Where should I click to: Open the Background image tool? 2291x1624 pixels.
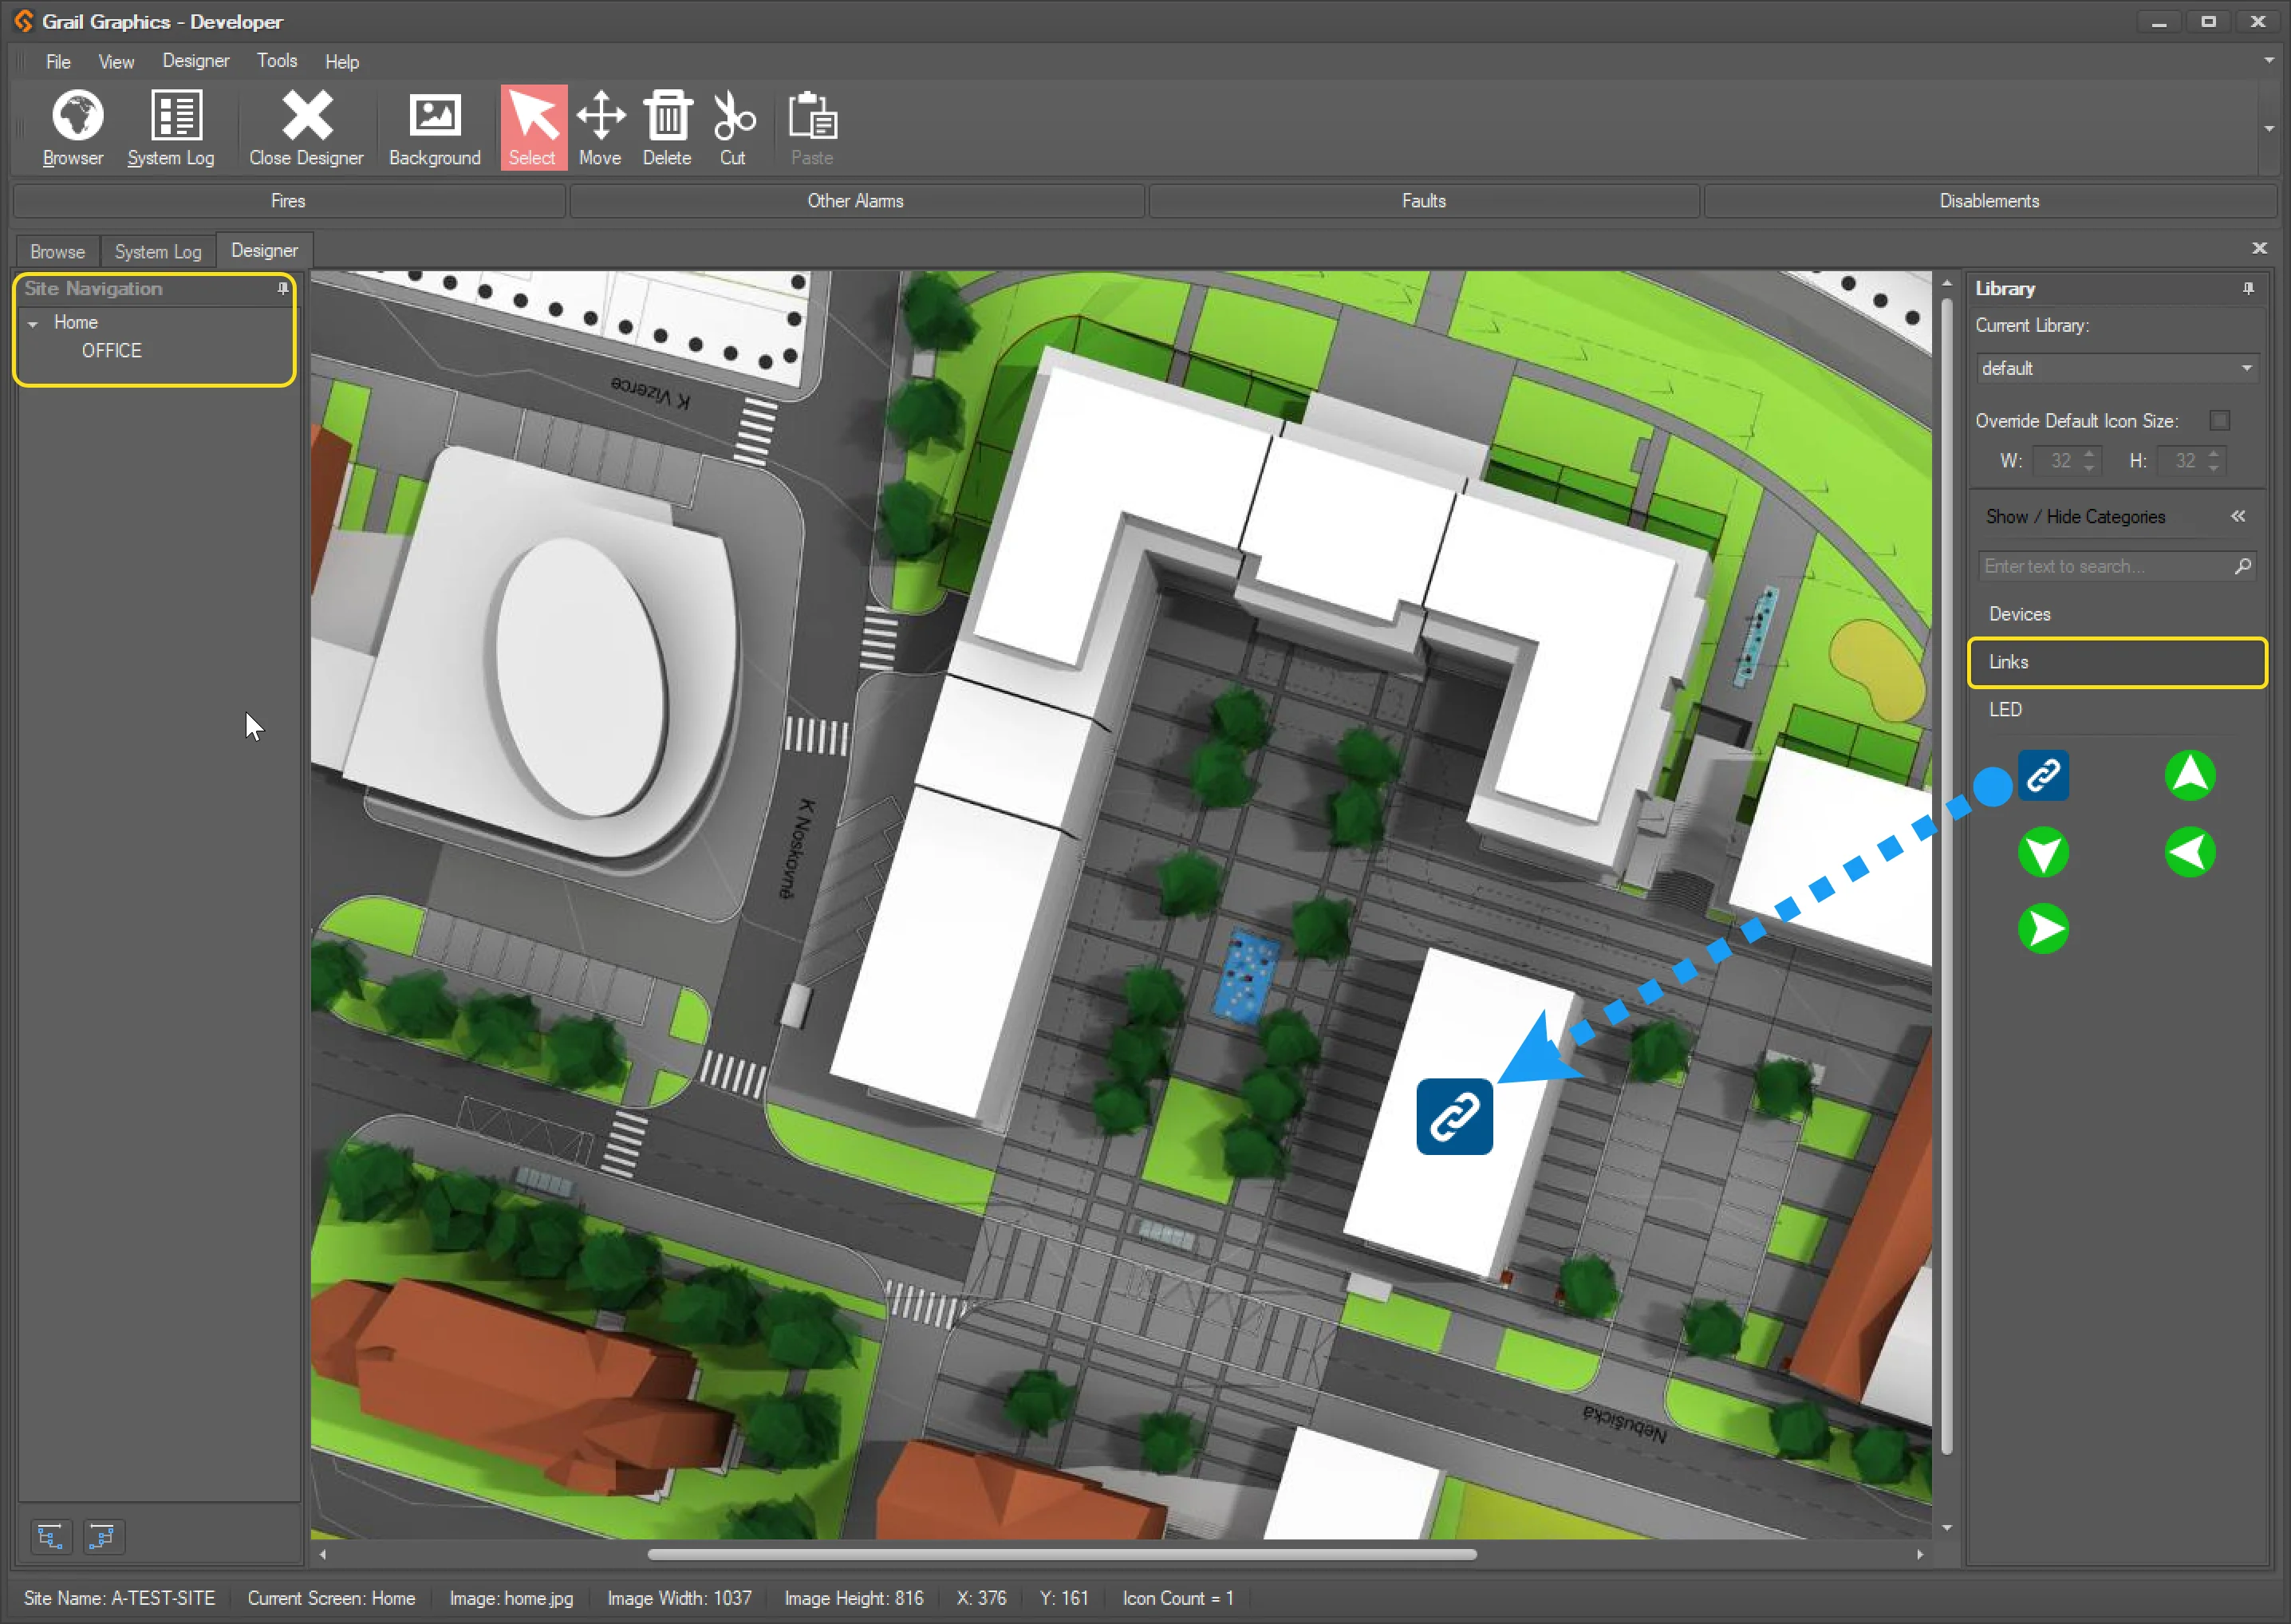click(x=434, y=116)
